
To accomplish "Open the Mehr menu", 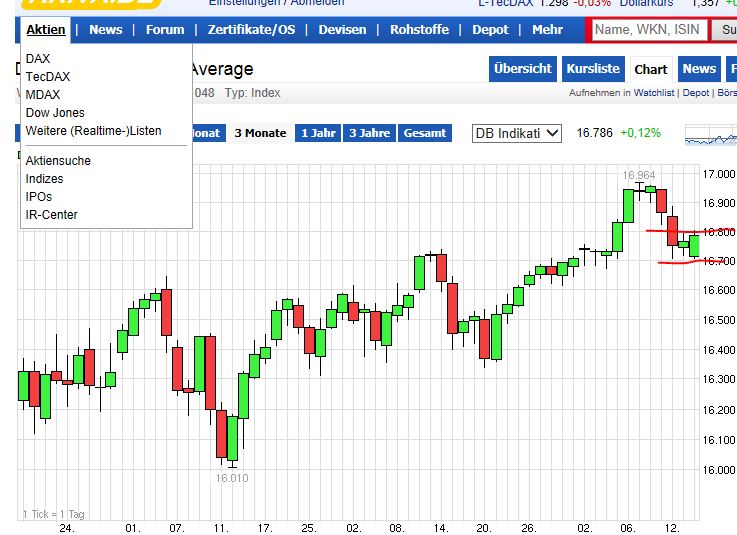I will point(548,30).
